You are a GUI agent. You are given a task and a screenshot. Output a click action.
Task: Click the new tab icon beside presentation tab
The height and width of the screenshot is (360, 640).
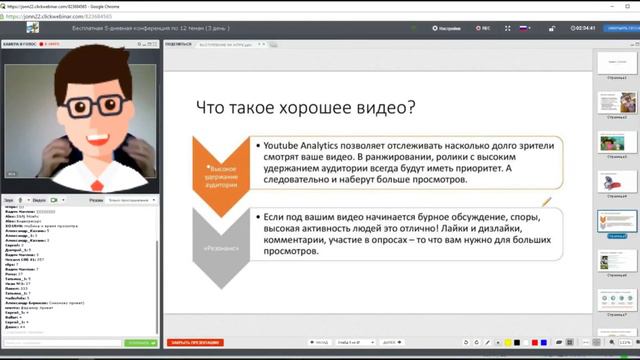point(273,44)
